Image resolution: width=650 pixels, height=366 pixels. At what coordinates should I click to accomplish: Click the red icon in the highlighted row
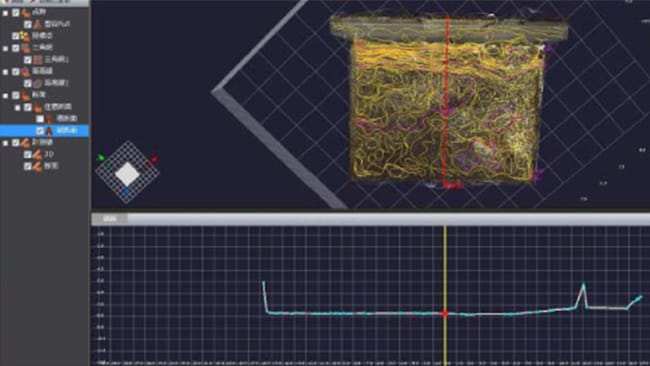click(x=49, y=131)
